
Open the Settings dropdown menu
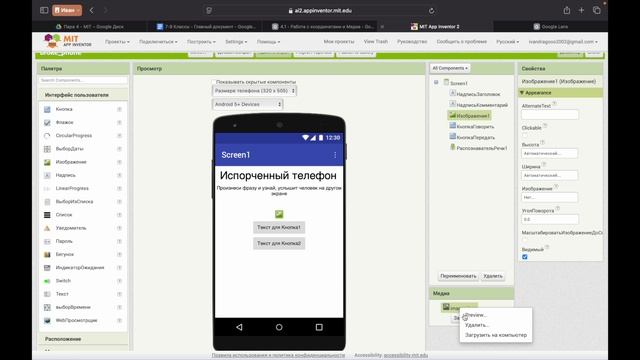(x=236, y=42)
